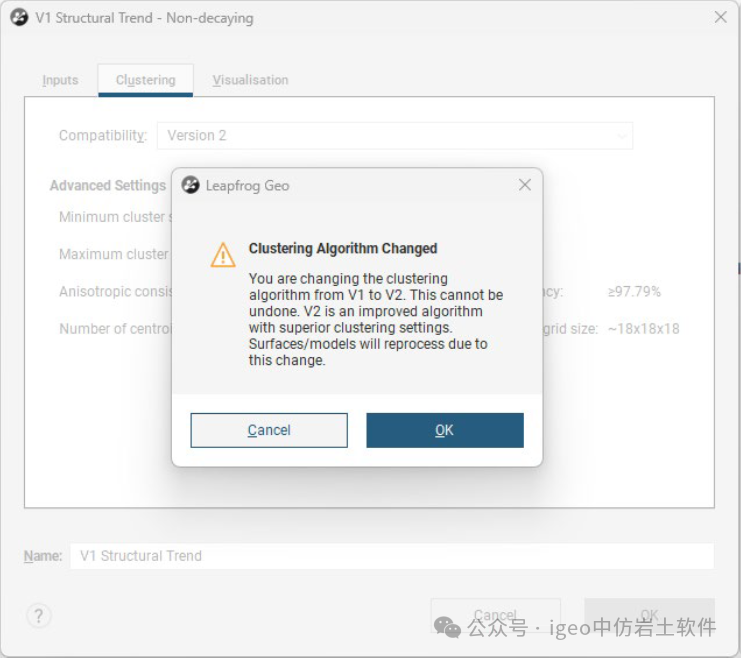Click the chevron arrow of Compatibility combo box
The image size is (741, 658).
(622, 136)
